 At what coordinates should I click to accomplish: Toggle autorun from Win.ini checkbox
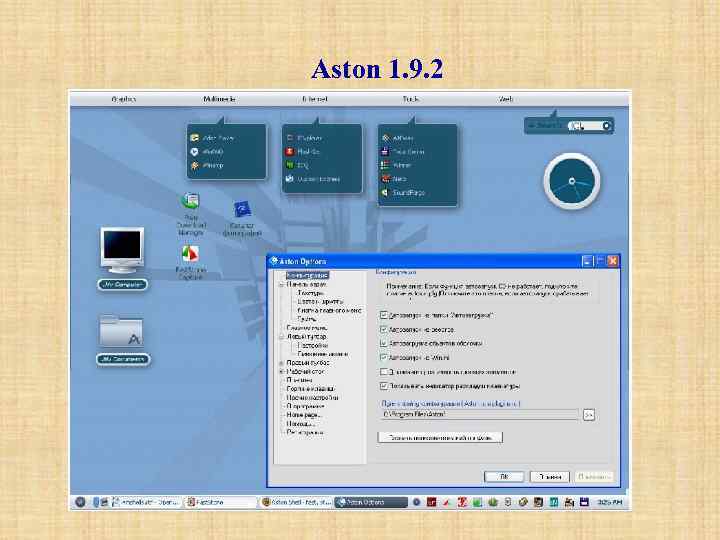click(384, 357)
